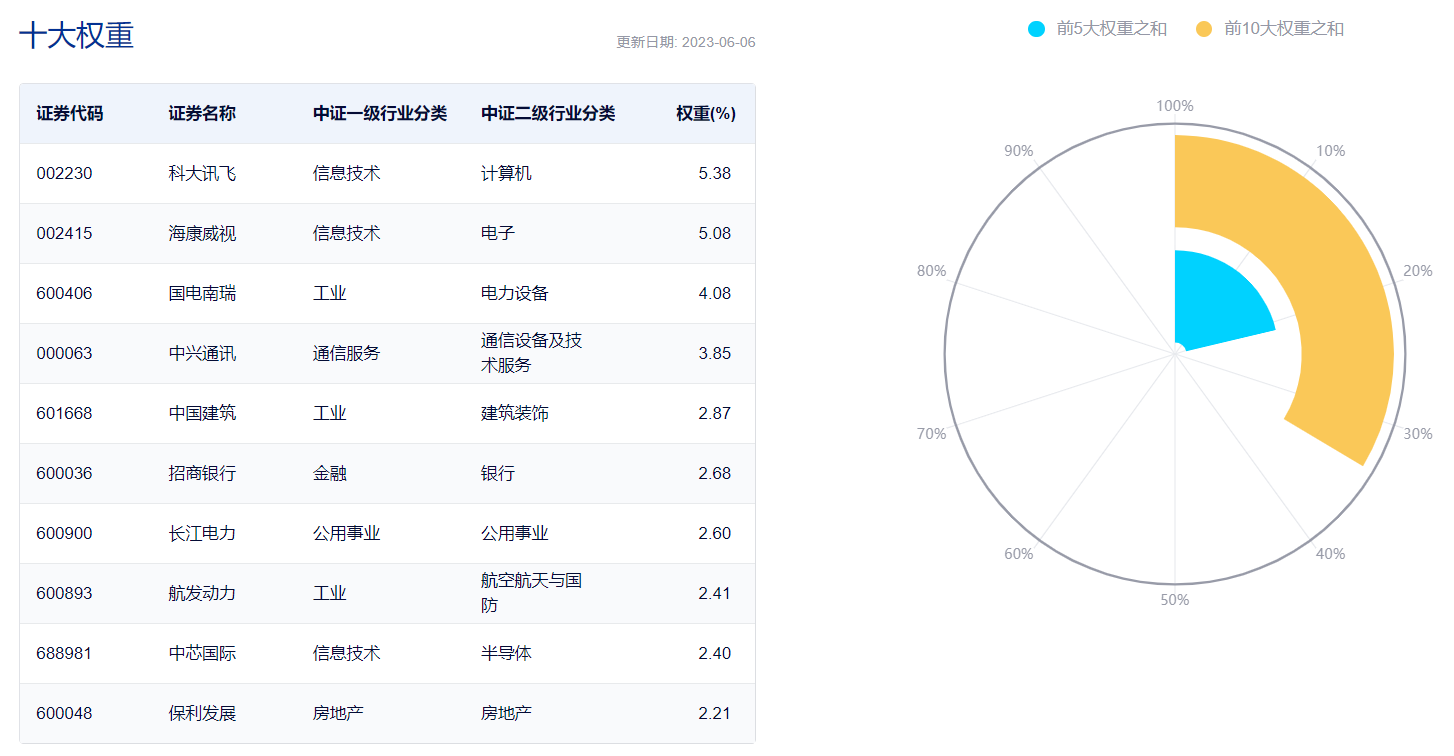
Task: Click weight value 5.08
Action: point(715,234)
